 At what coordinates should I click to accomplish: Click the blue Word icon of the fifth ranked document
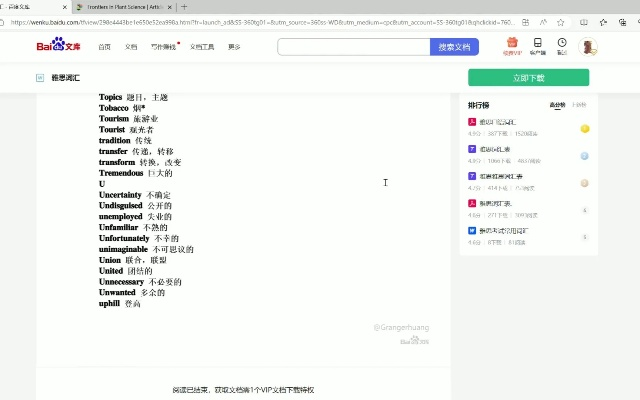(472, 231)
